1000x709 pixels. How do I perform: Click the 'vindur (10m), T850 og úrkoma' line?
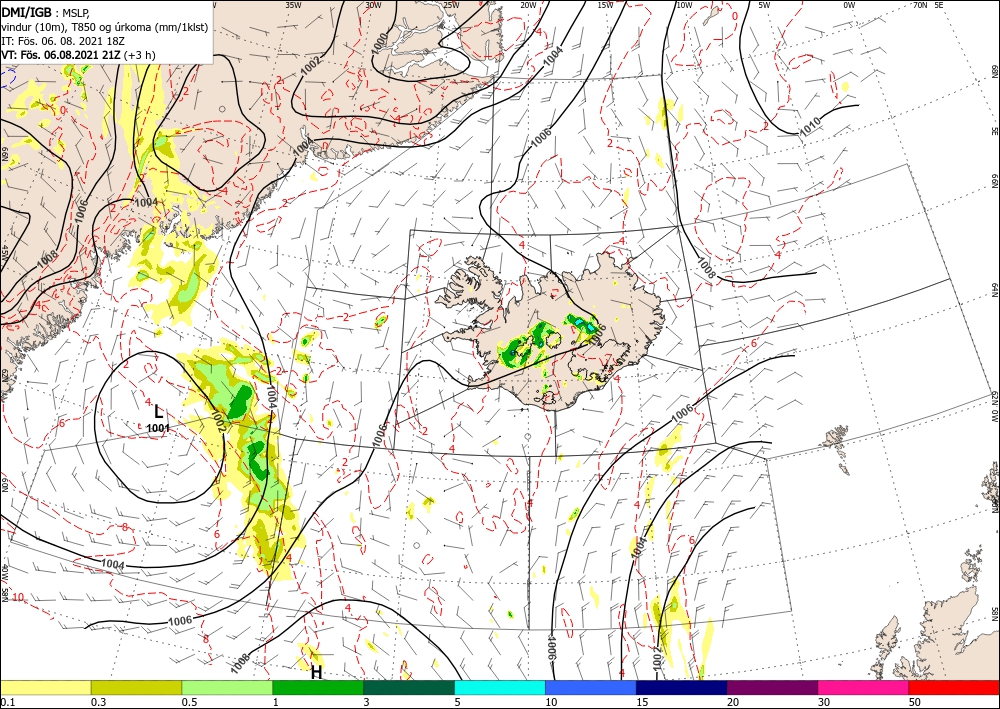[104, 27]
